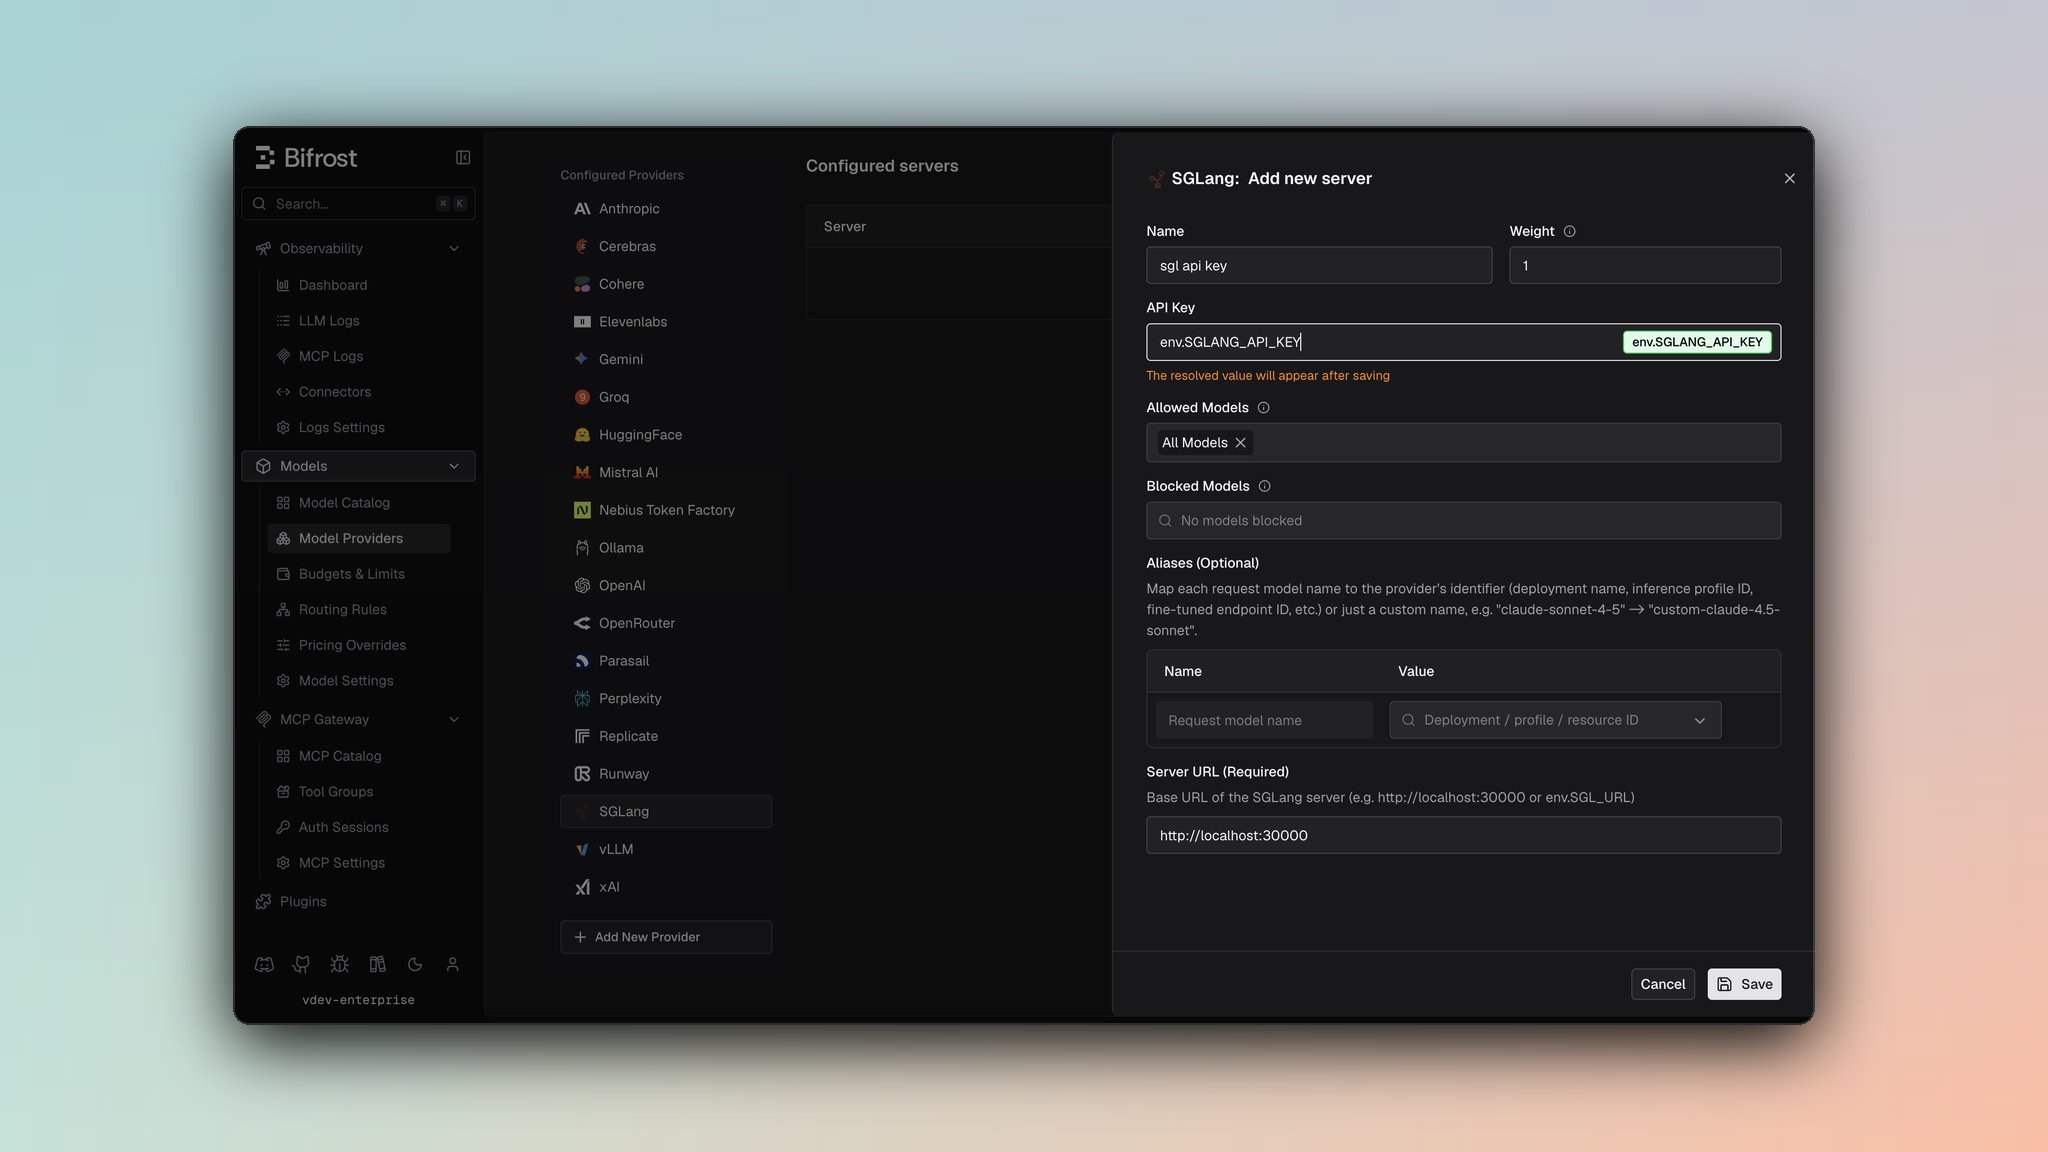The height and width of the screenshot is (1152, 2048).
Task: Click the Name input field
Action: coord(1319,265)
